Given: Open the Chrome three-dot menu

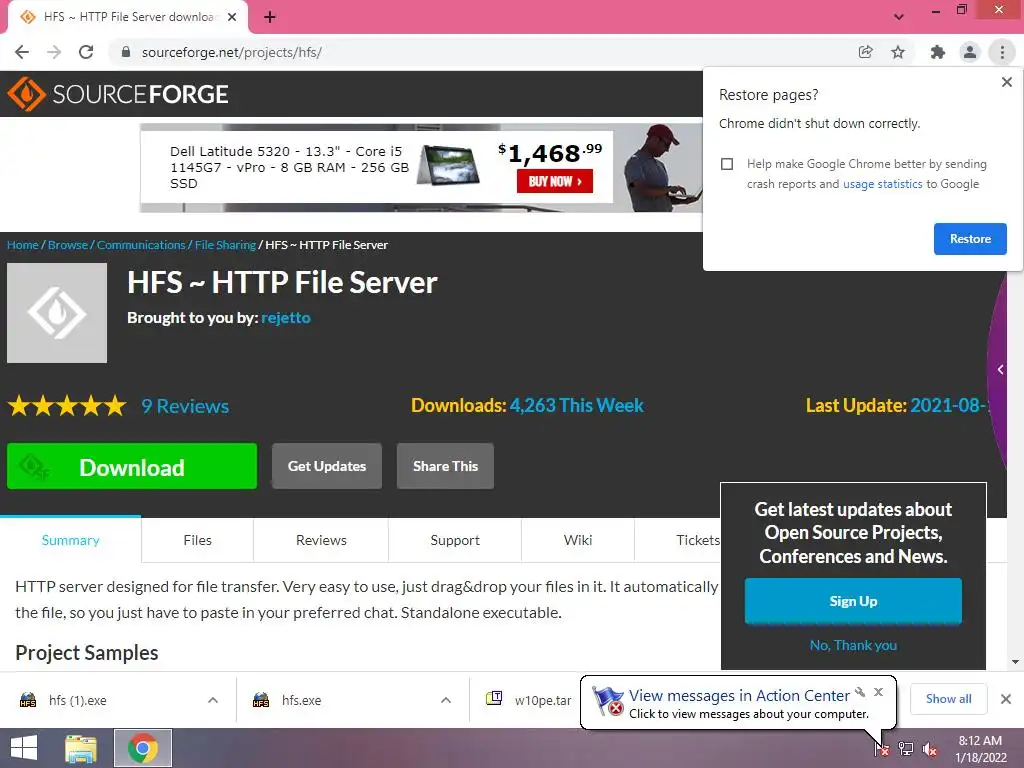Looking at the screenshot, I should pyautogui.click(x=1002, y=52).
